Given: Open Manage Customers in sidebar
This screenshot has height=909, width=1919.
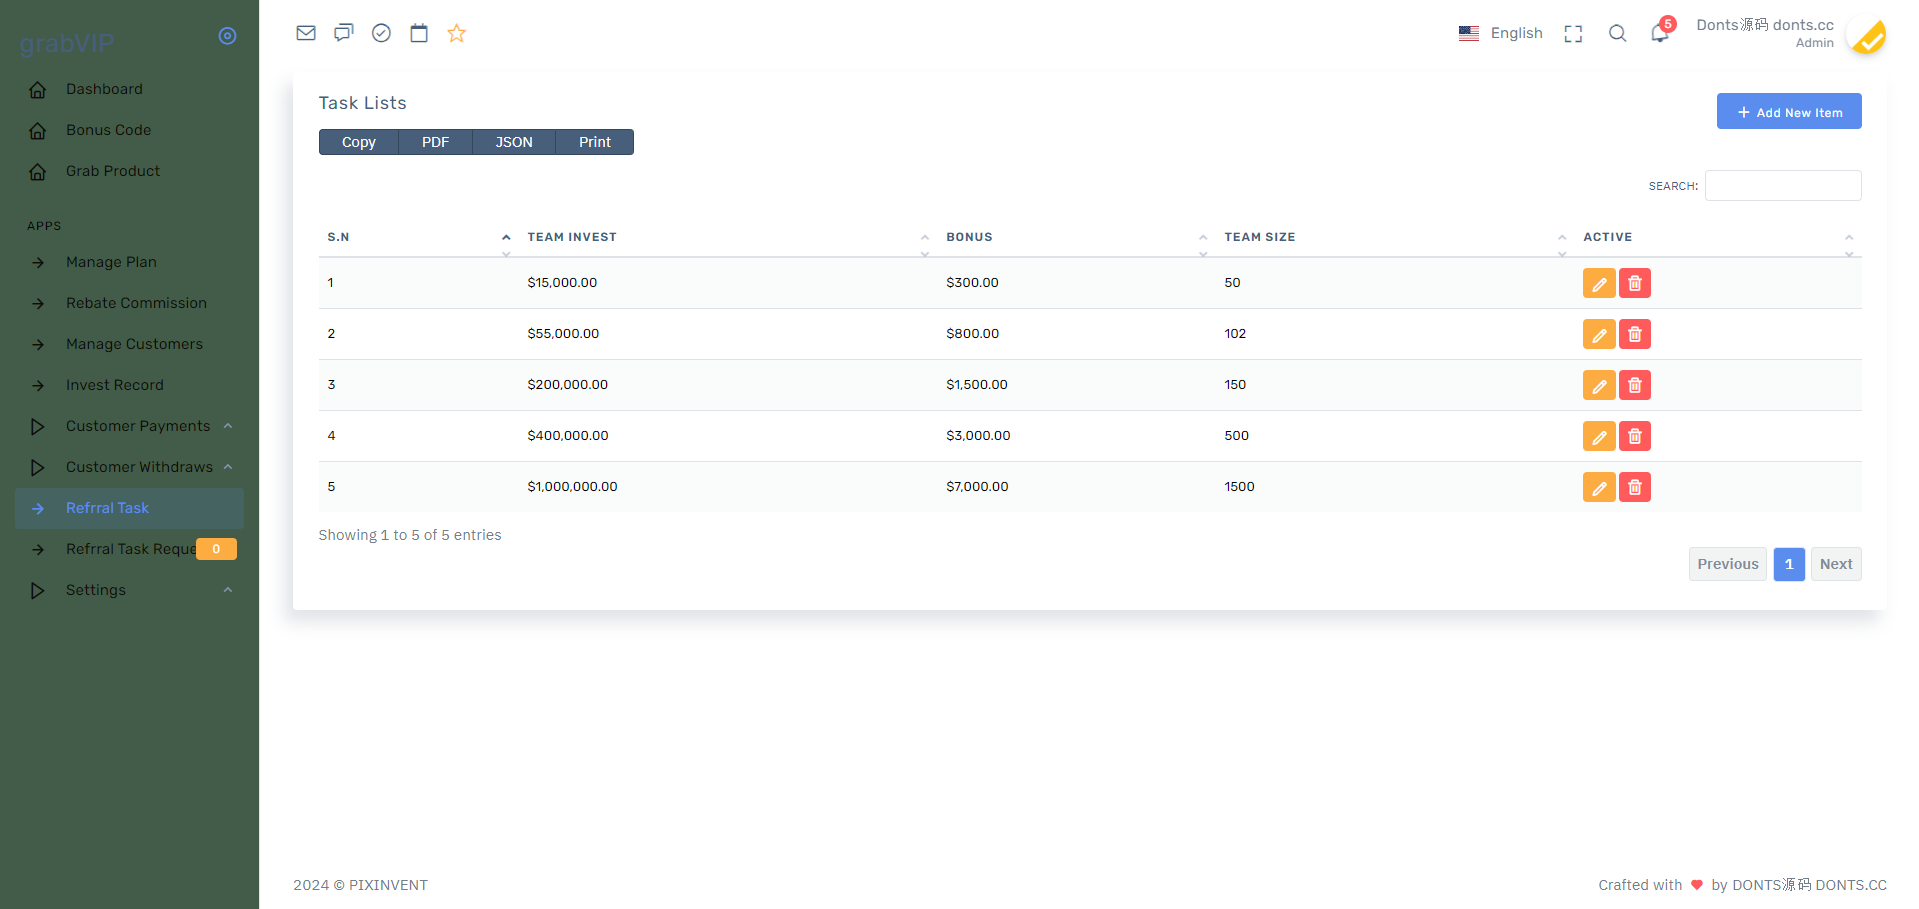Looking at the screenshot, I should (x=129, y=344).
